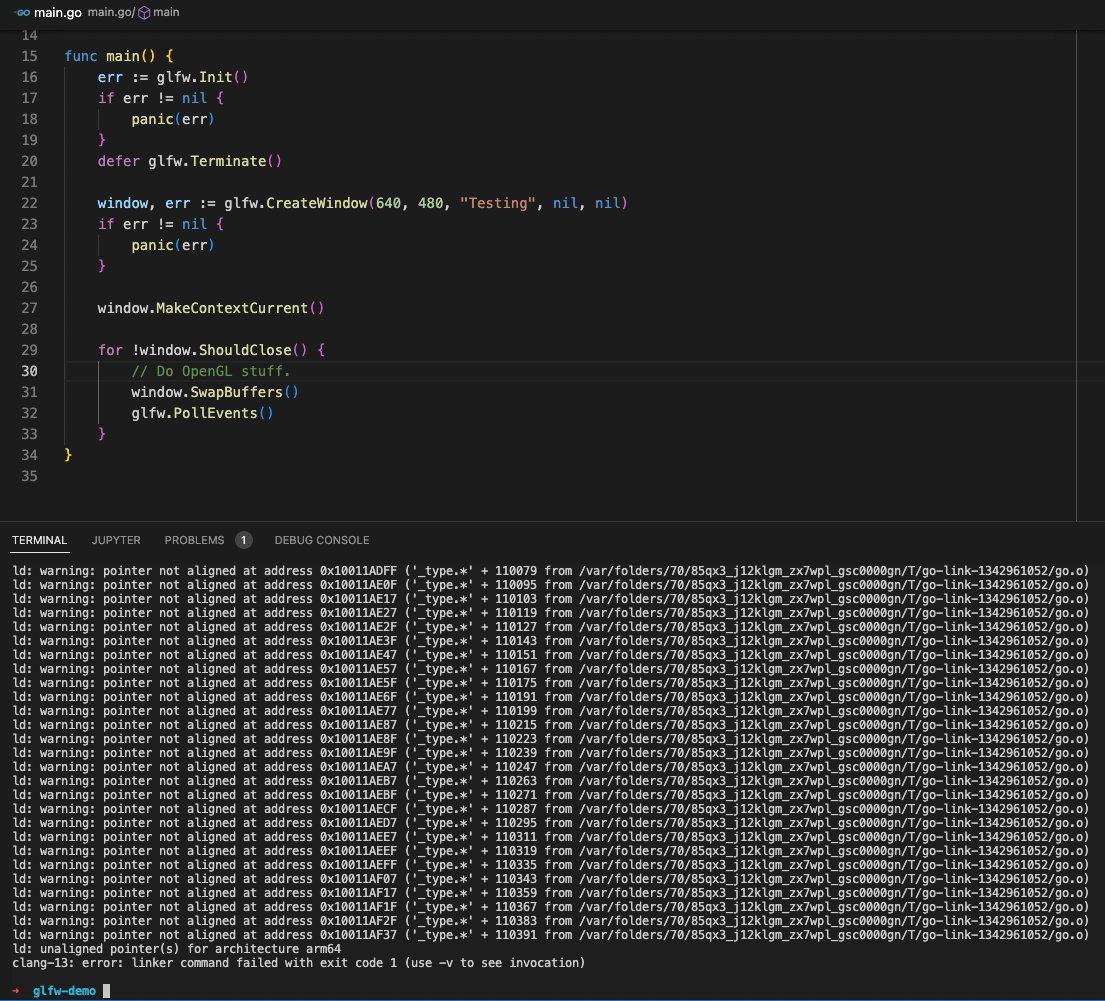Screen dimensions: 1105x1001
Task: Click on 'func main() {' declaration
Action: coord(119,56)
